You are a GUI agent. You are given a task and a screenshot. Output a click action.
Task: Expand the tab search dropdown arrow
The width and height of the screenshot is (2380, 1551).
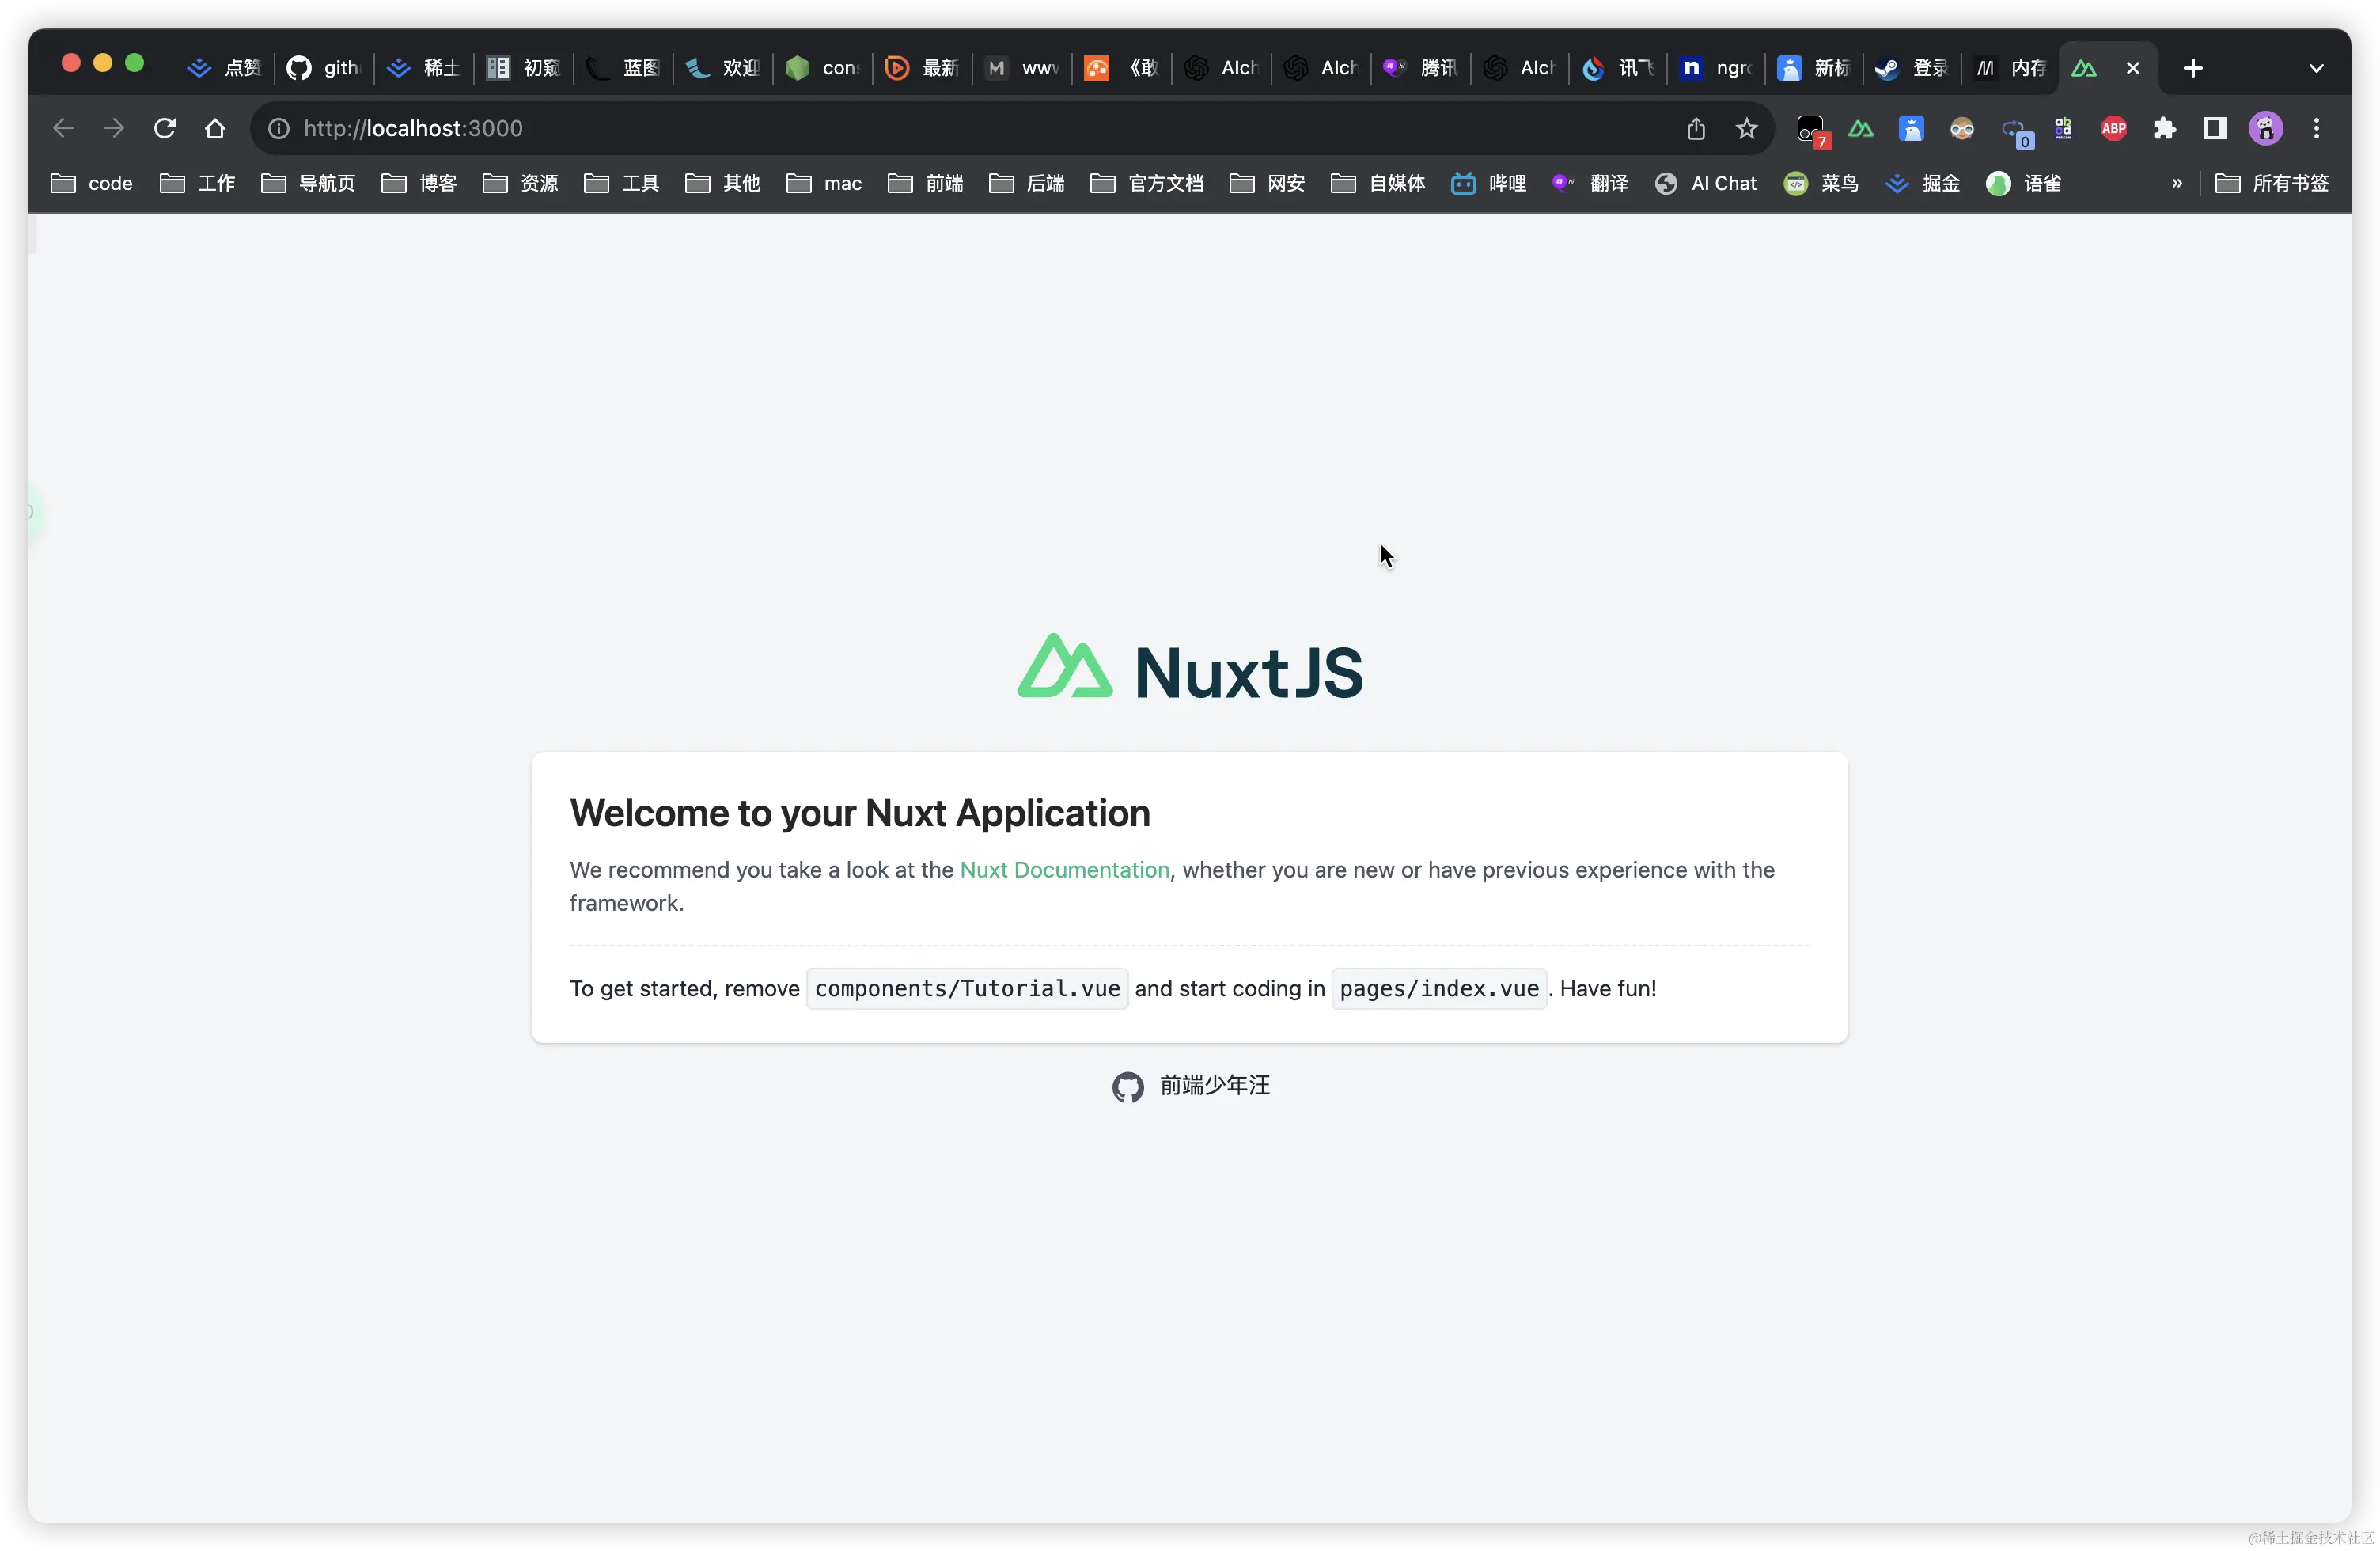[2317, 67]
